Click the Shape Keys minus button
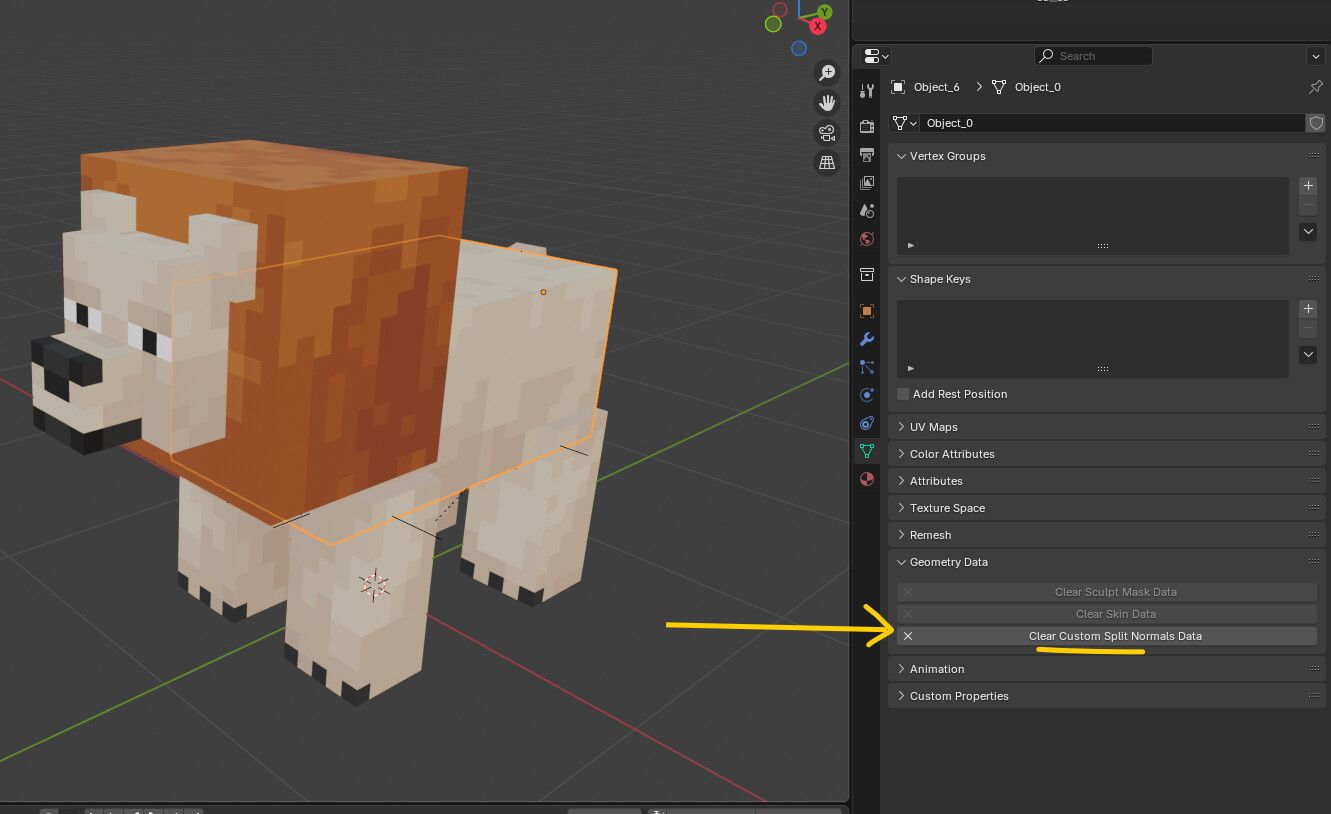 [1308, 328]
